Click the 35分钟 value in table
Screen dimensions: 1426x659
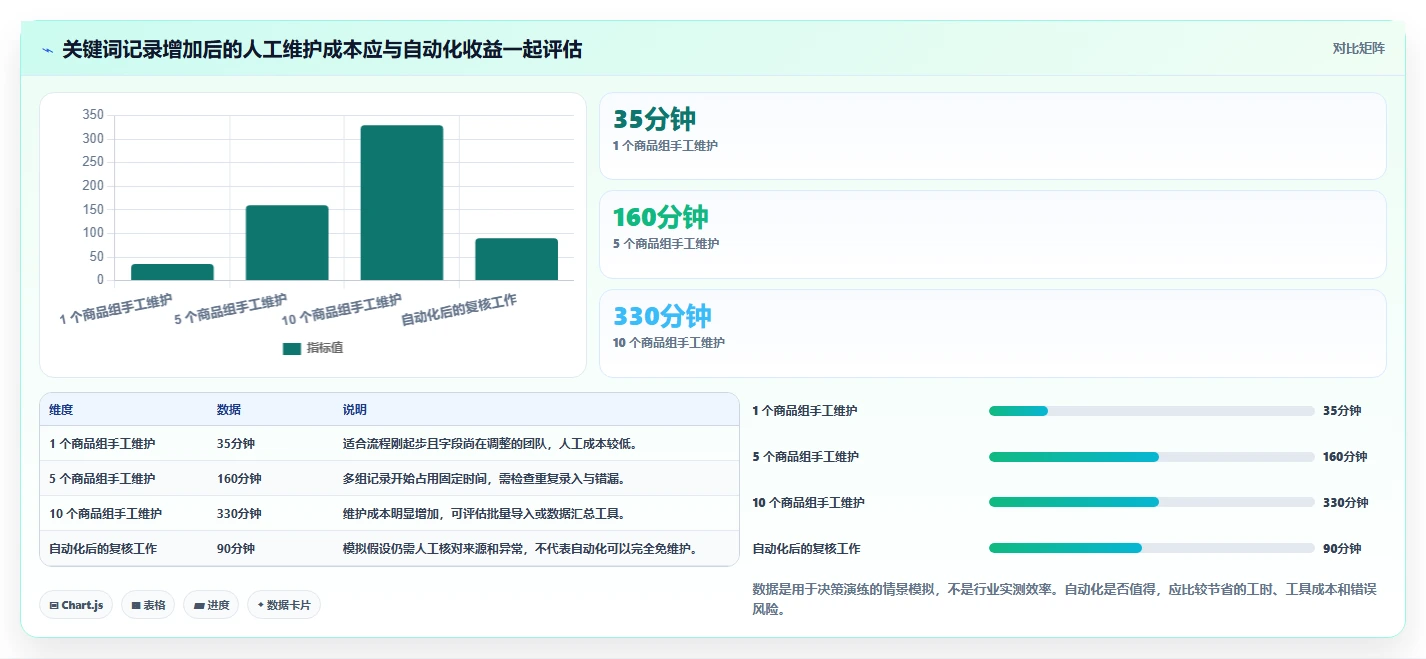click(x=236, y=443)
